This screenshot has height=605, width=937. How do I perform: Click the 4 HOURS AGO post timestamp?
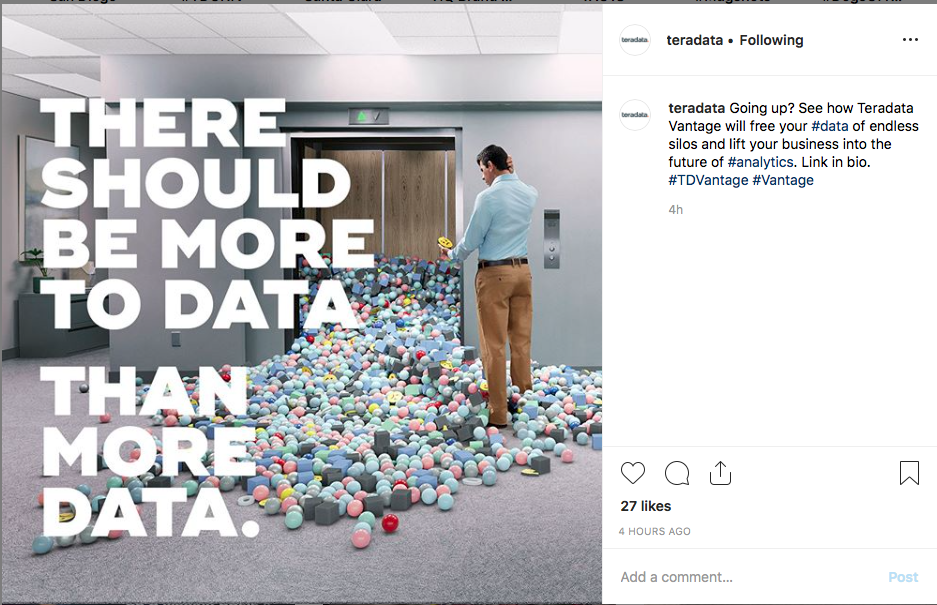[x=655, y=531]
